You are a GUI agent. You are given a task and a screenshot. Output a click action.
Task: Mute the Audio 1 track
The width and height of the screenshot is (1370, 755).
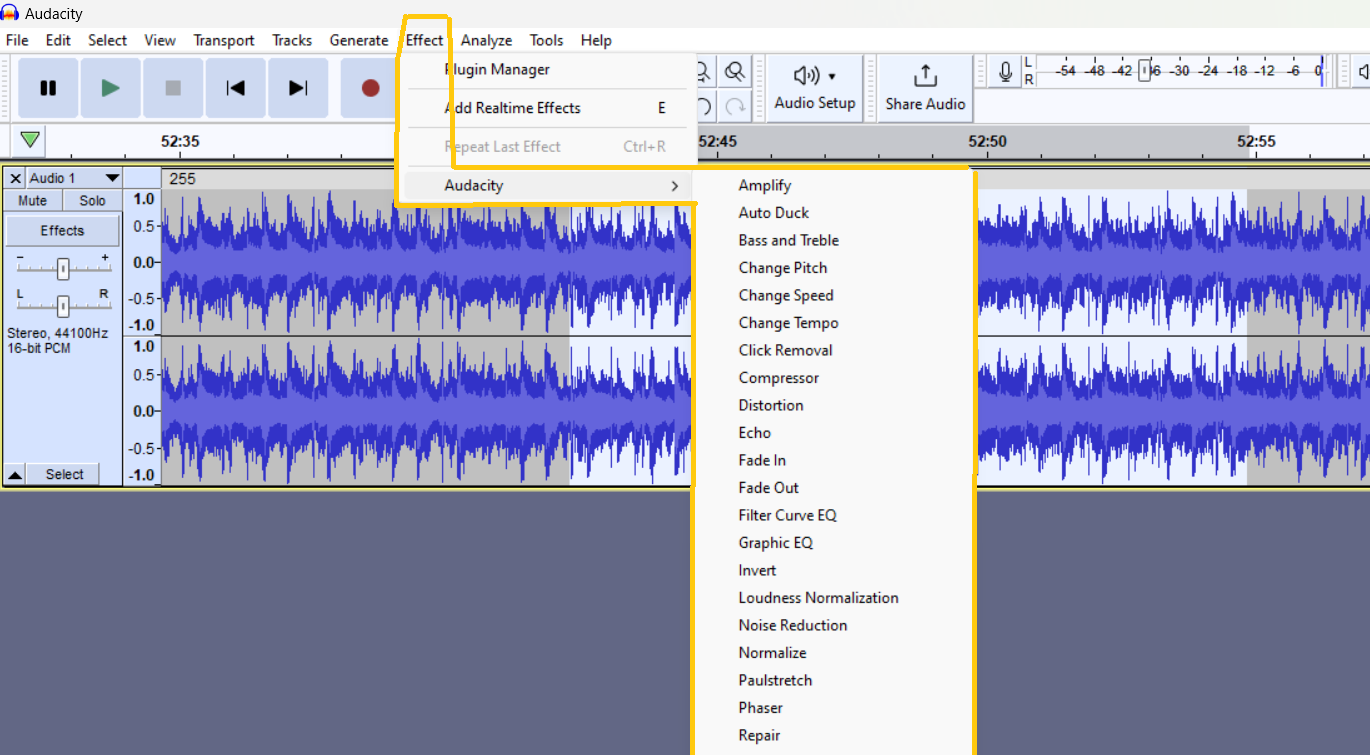(x=31, y=200)
